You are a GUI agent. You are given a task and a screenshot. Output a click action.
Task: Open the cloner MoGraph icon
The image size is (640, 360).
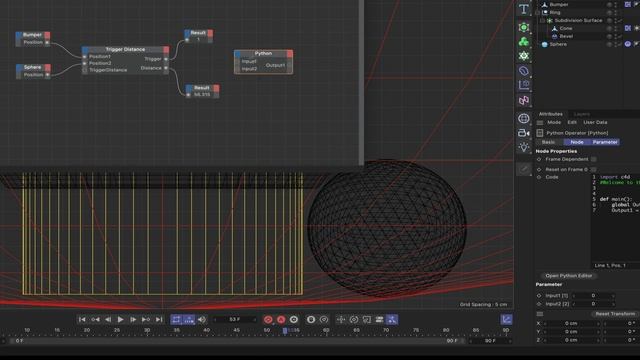(524, 42)
